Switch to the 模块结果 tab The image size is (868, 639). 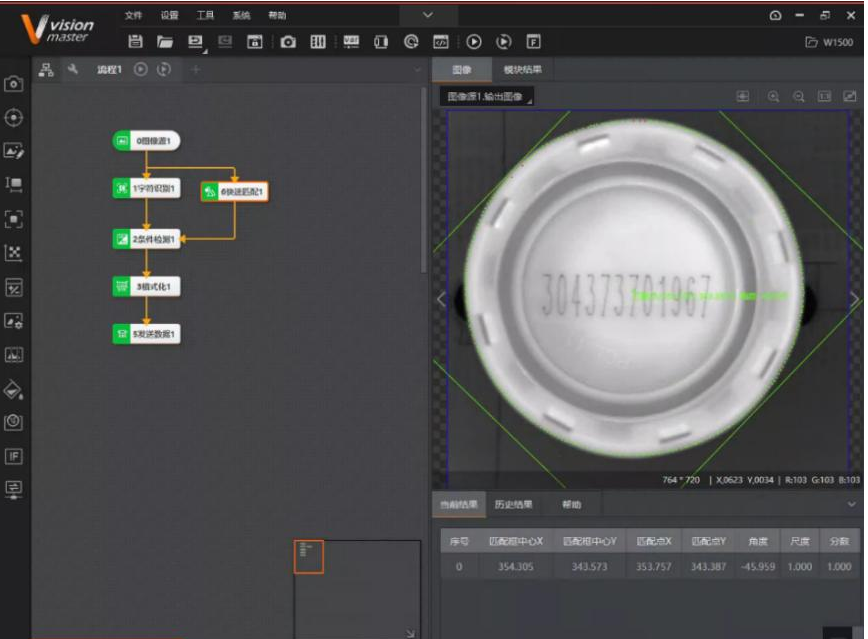tap(522, 70)
